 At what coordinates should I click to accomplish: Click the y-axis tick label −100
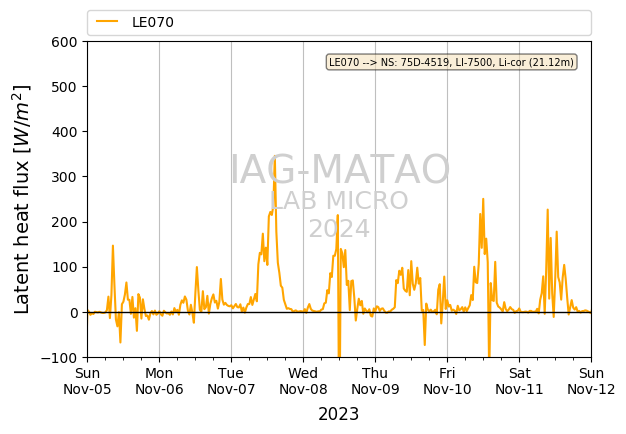(x=59, y=358)
